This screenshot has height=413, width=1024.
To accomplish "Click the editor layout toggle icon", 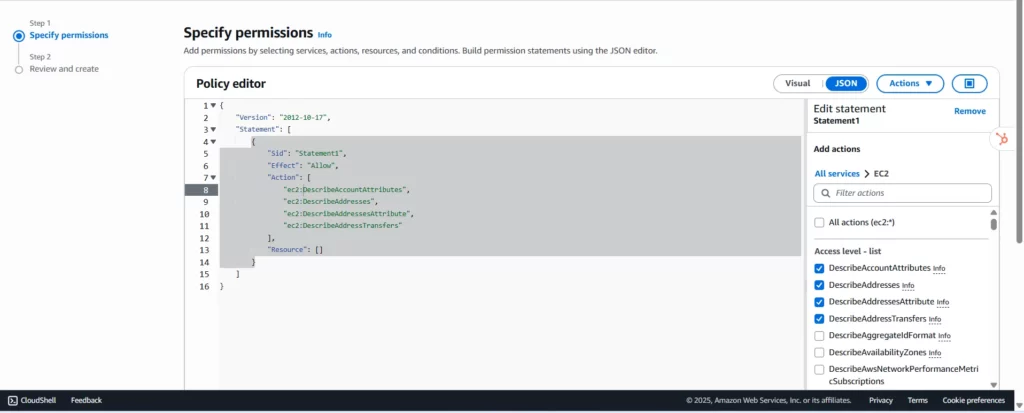I will (x=968, y=84).
